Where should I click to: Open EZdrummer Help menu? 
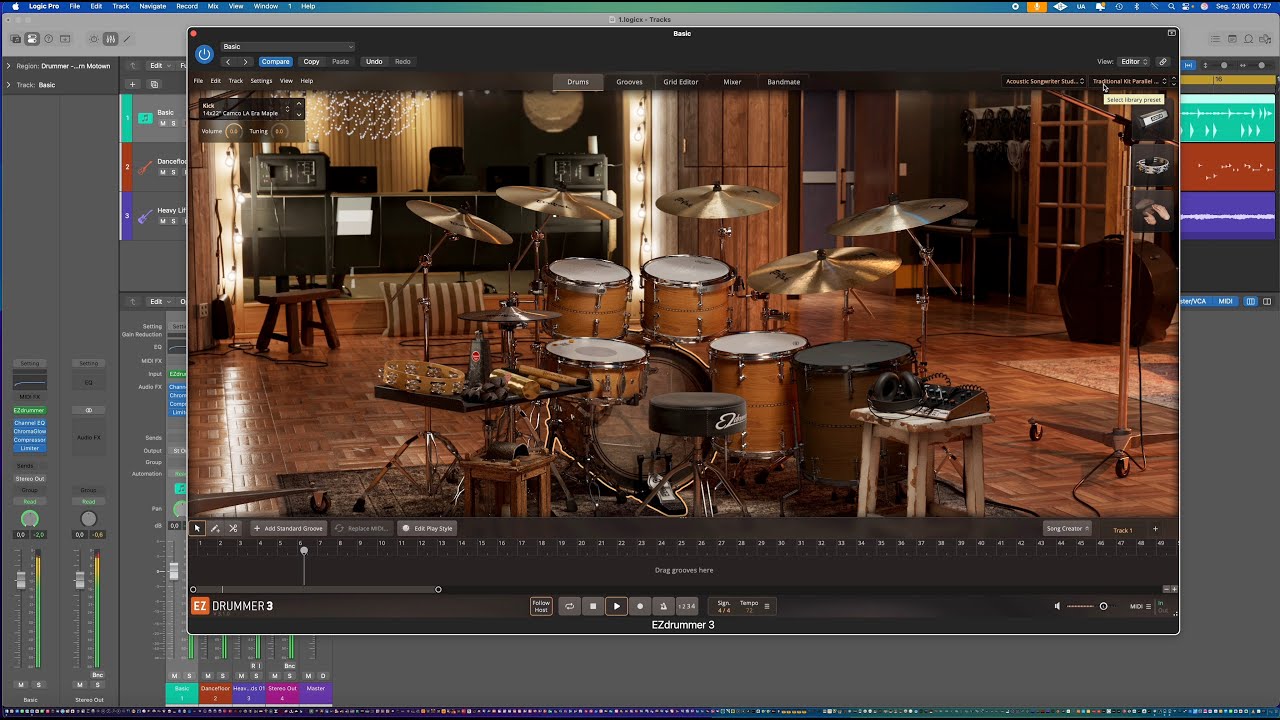point(307,81)
